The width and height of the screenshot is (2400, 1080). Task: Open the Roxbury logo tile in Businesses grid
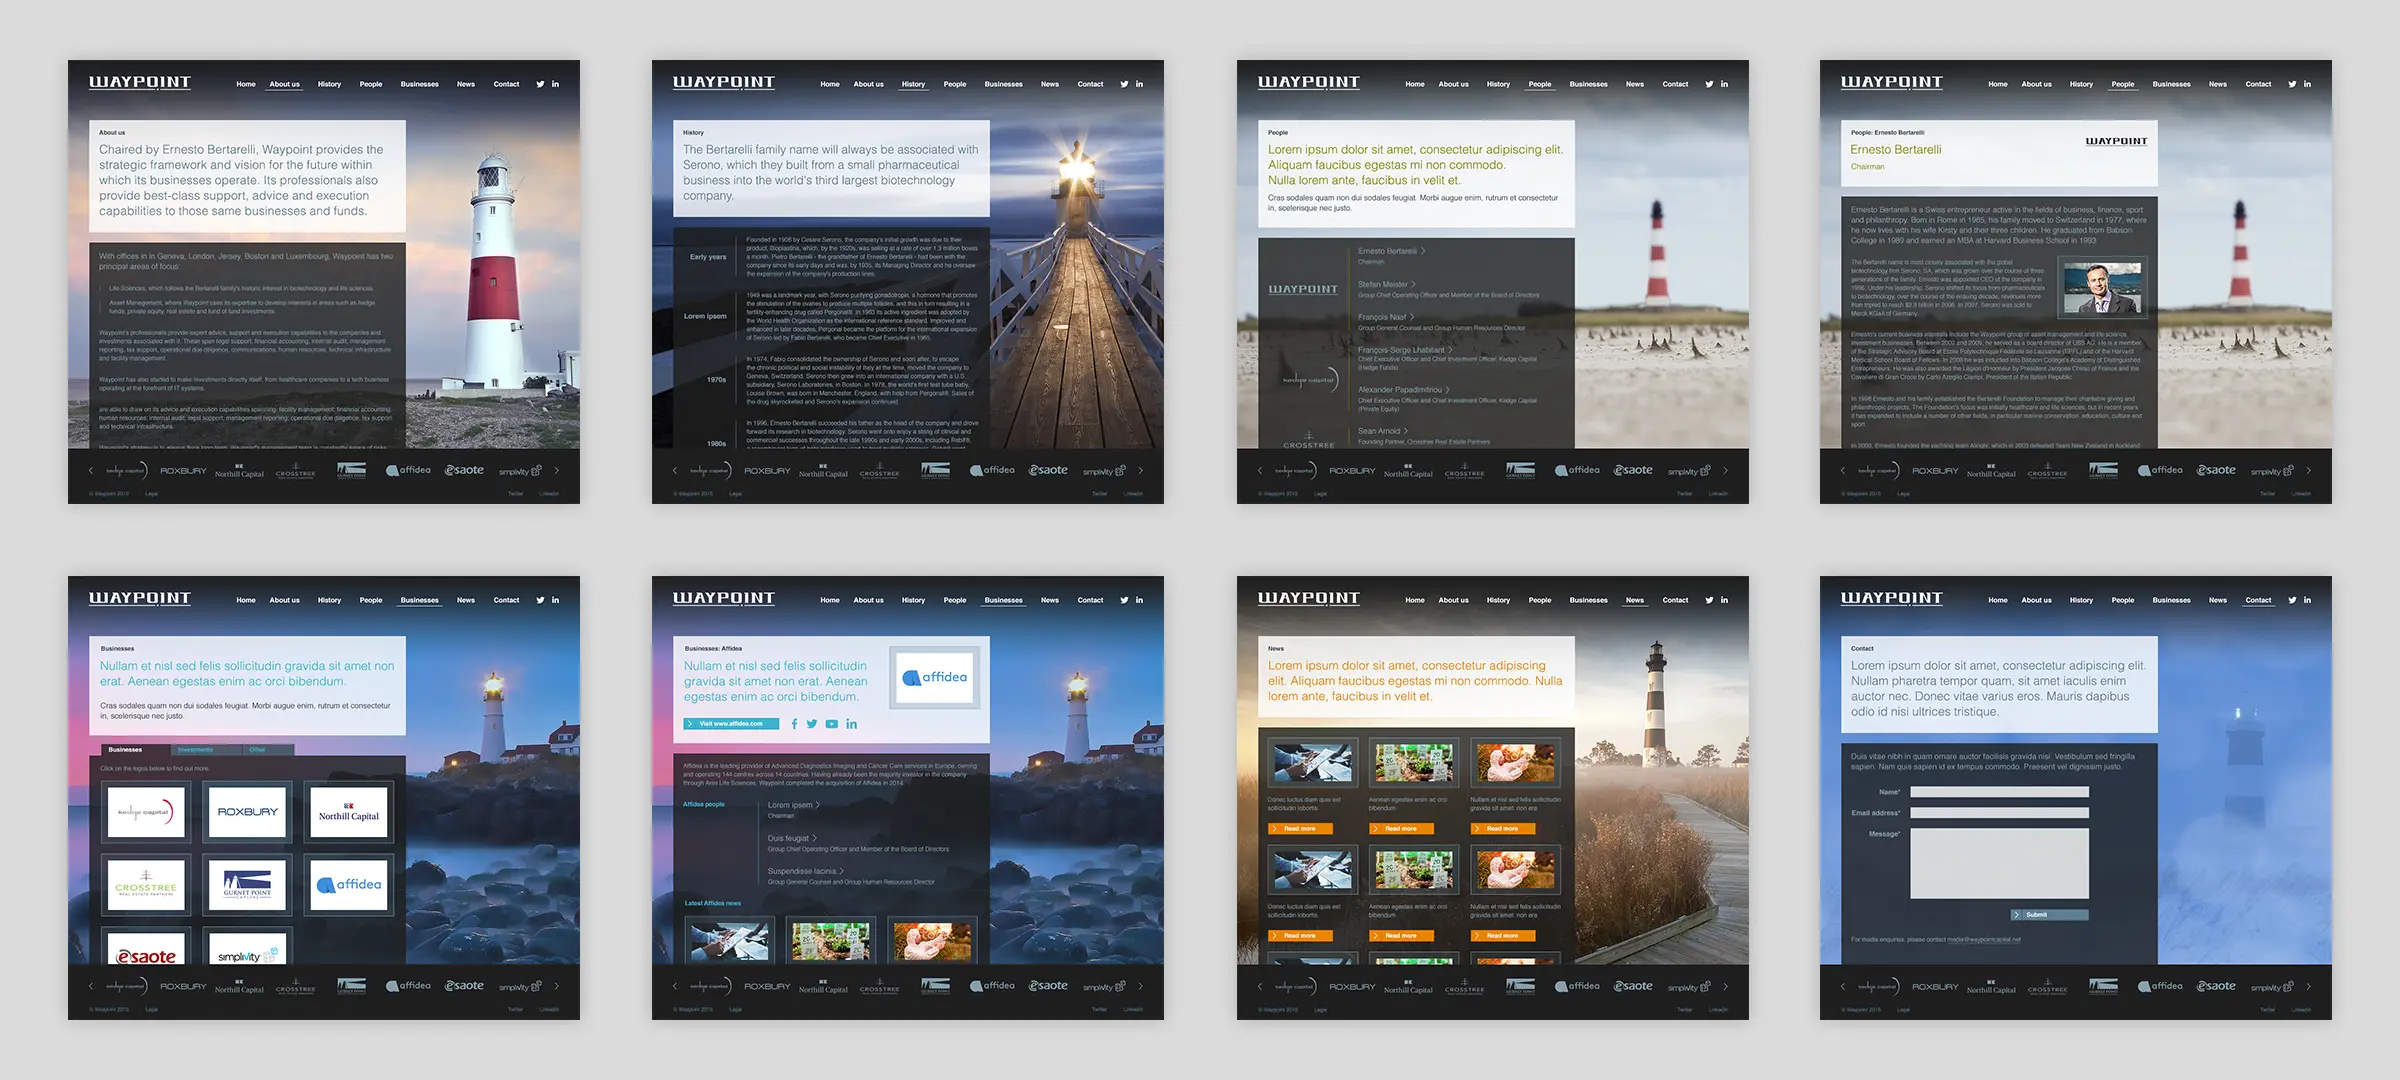pyautogui.click(x=247, y=812)
